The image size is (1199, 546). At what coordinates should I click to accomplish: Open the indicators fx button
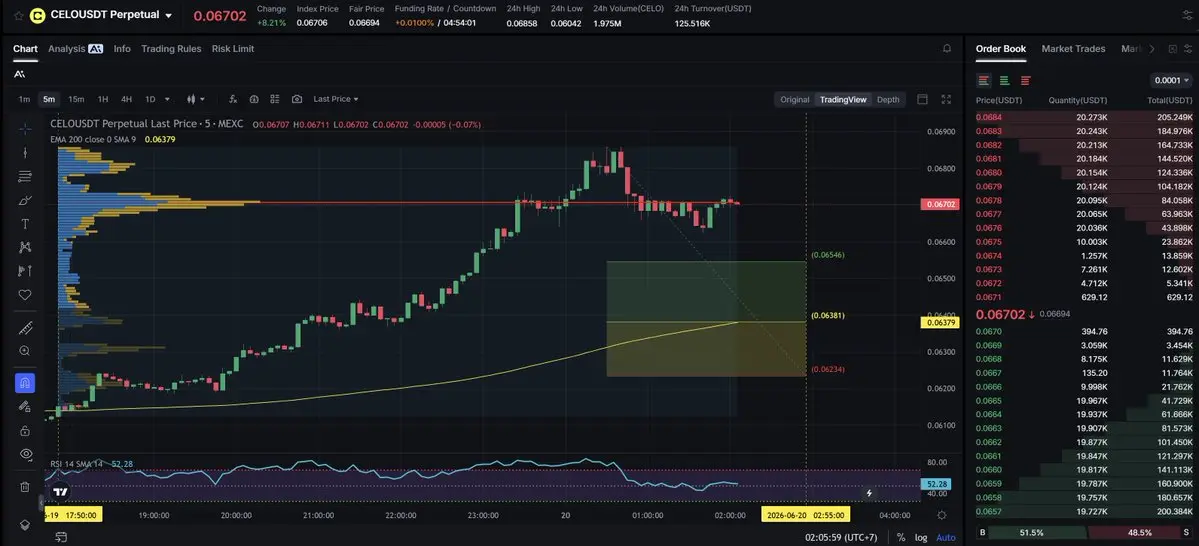pos(233,99)
